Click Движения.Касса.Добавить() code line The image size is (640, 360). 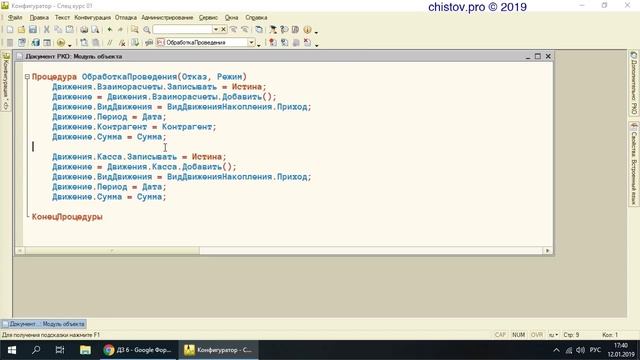[144, 167]
